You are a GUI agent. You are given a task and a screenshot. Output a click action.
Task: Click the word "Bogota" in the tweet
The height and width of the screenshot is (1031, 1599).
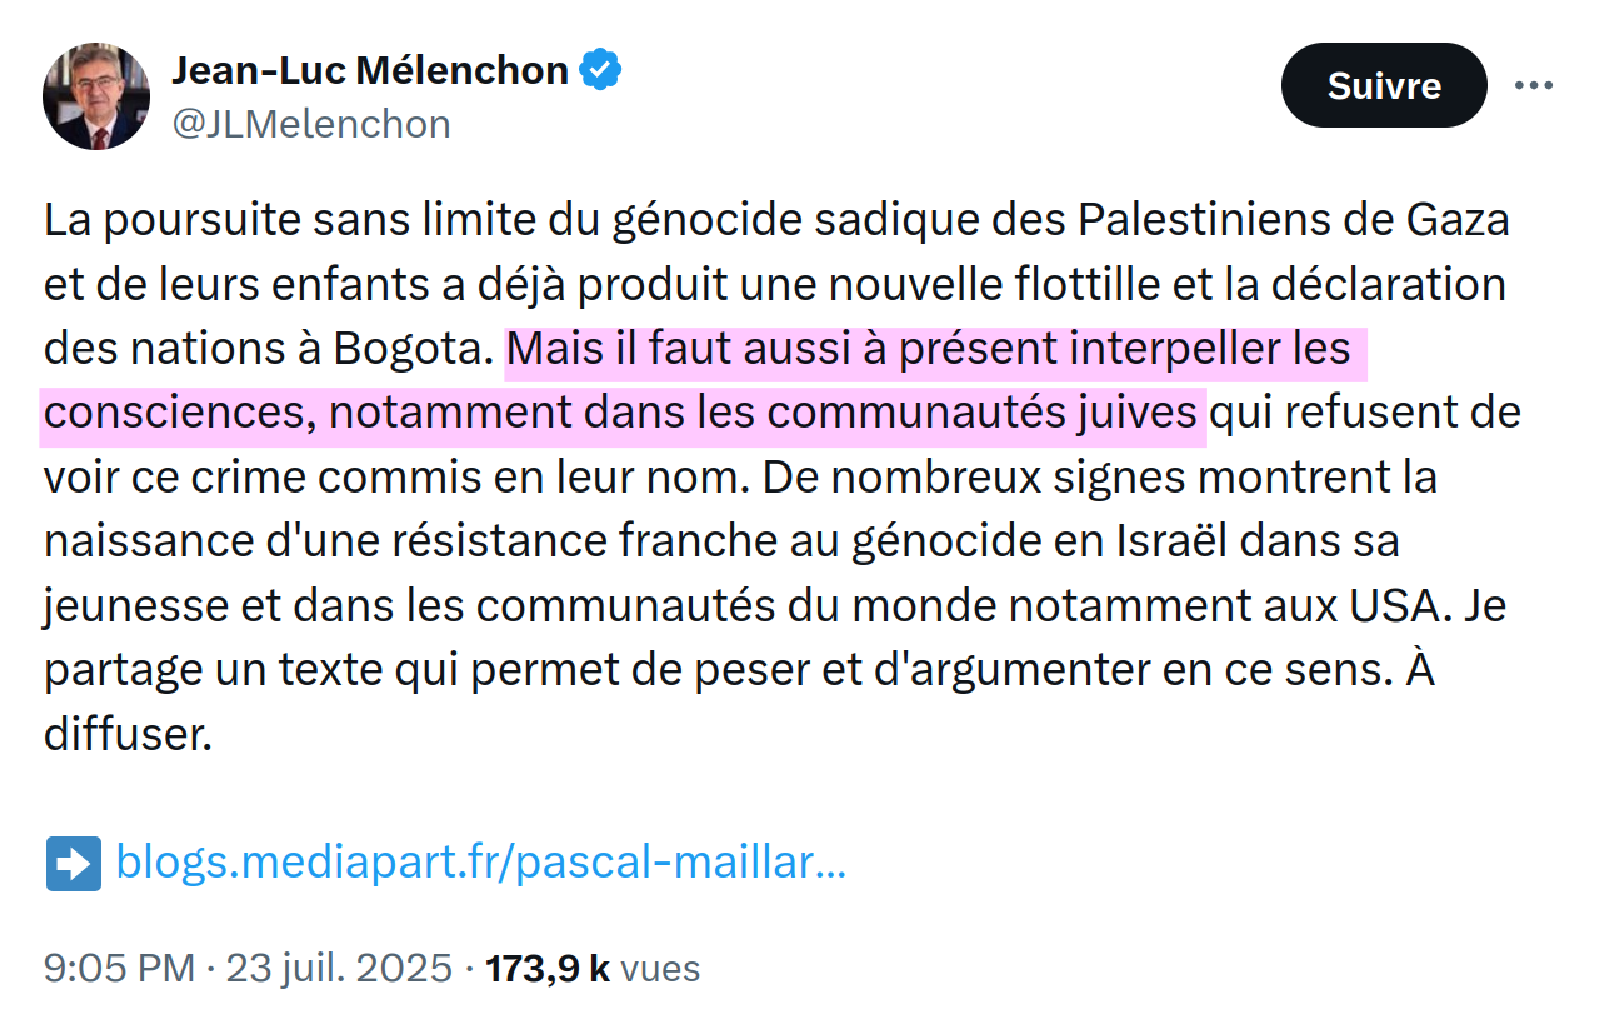point(413,349)
